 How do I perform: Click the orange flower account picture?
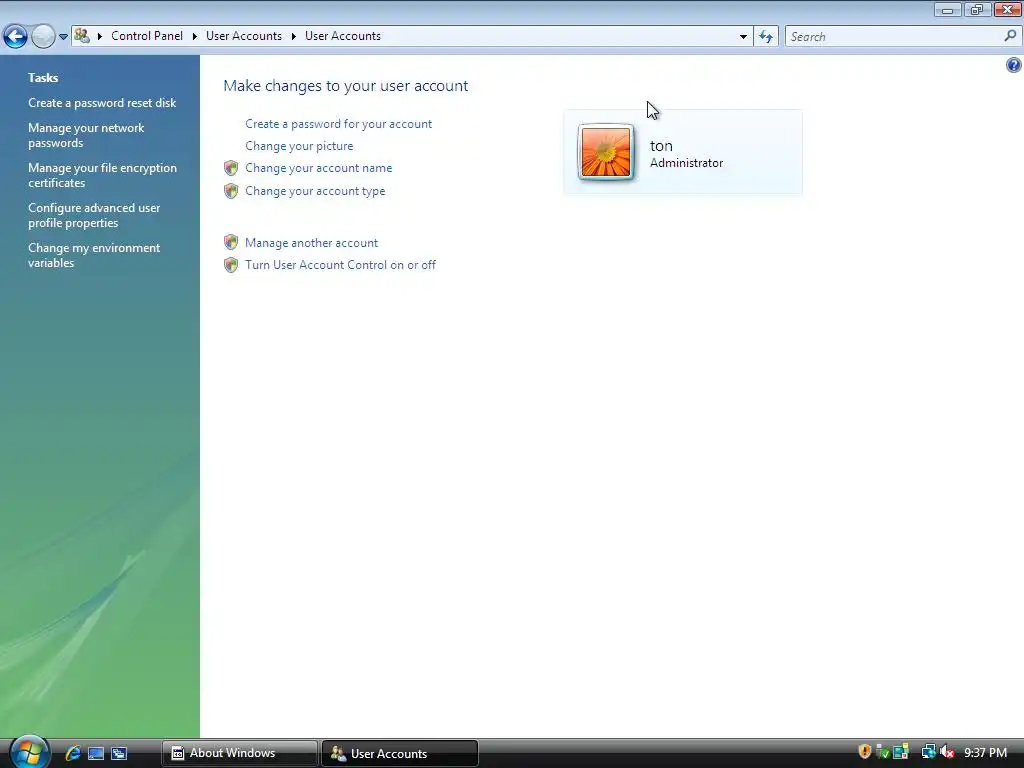[606, 152]
